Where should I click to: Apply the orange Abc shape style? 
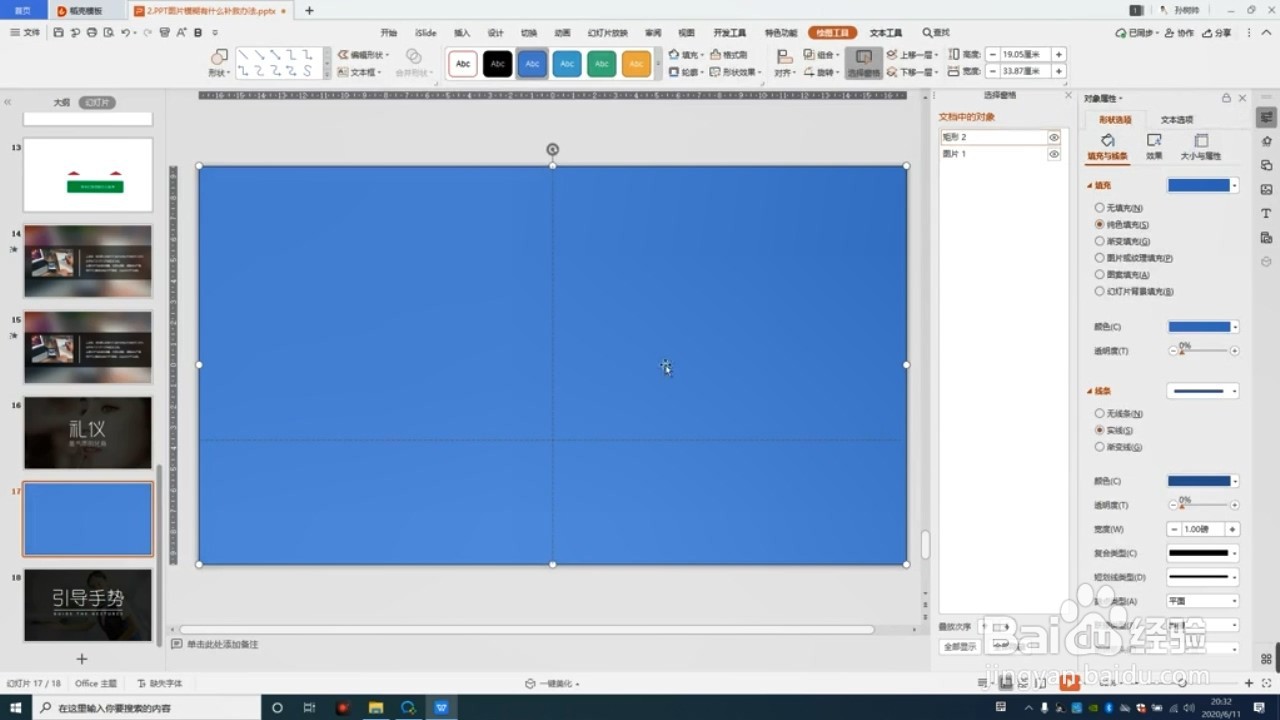tap(636, 64)
